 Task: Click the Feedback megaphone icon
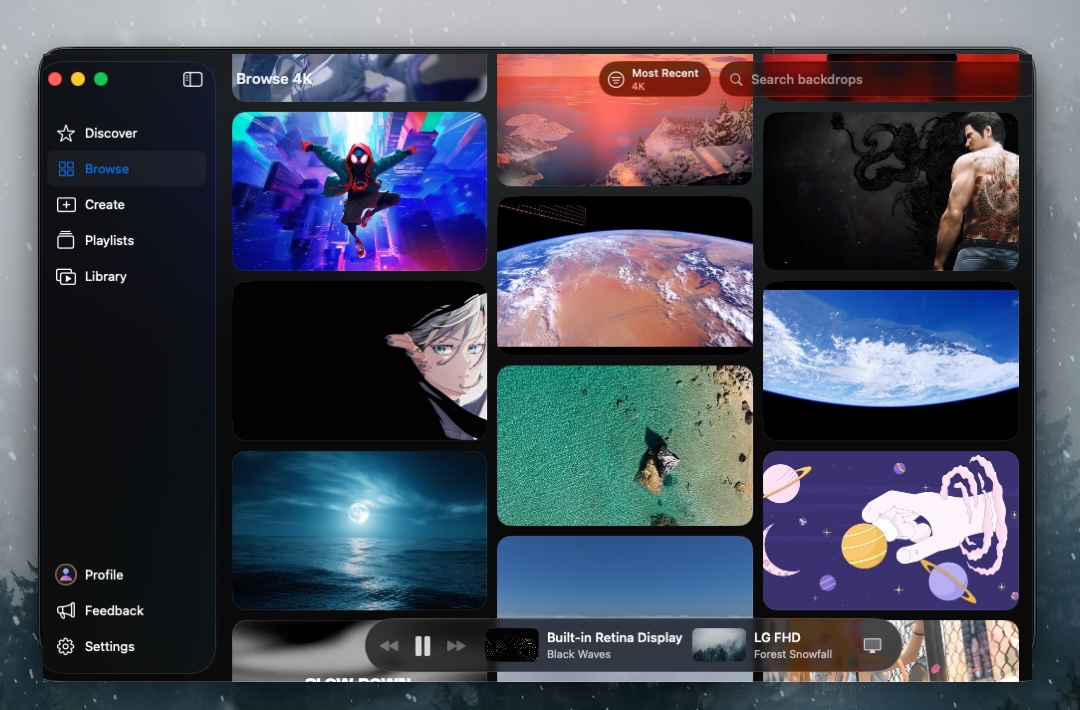pyautogui.click(x=66, y=610)
